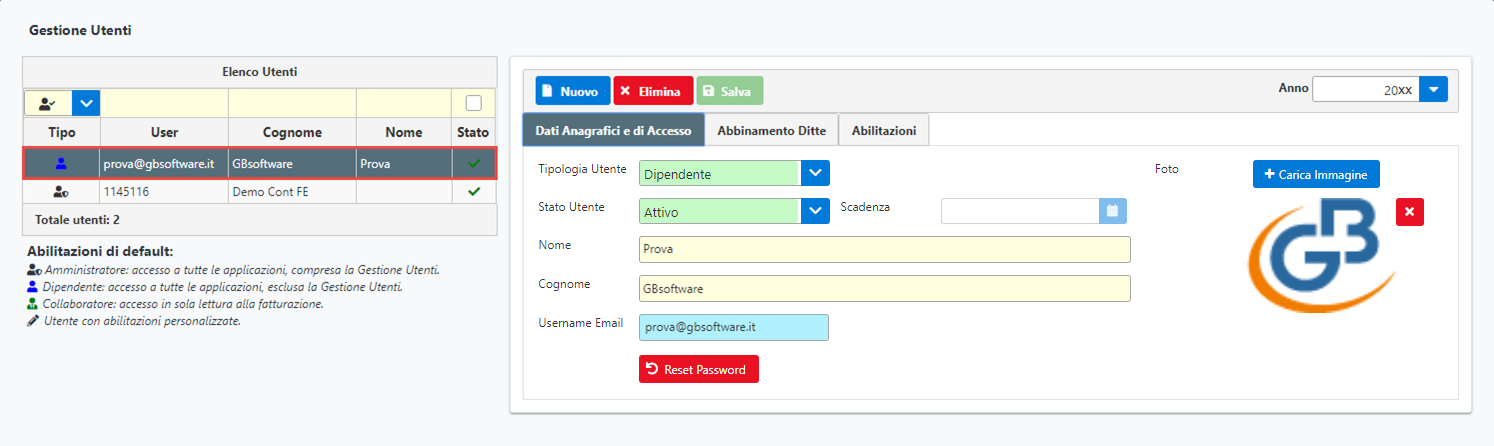Open the Scadenza calendar picker icon
The image size is (1494, 446).
point(1113,210)
